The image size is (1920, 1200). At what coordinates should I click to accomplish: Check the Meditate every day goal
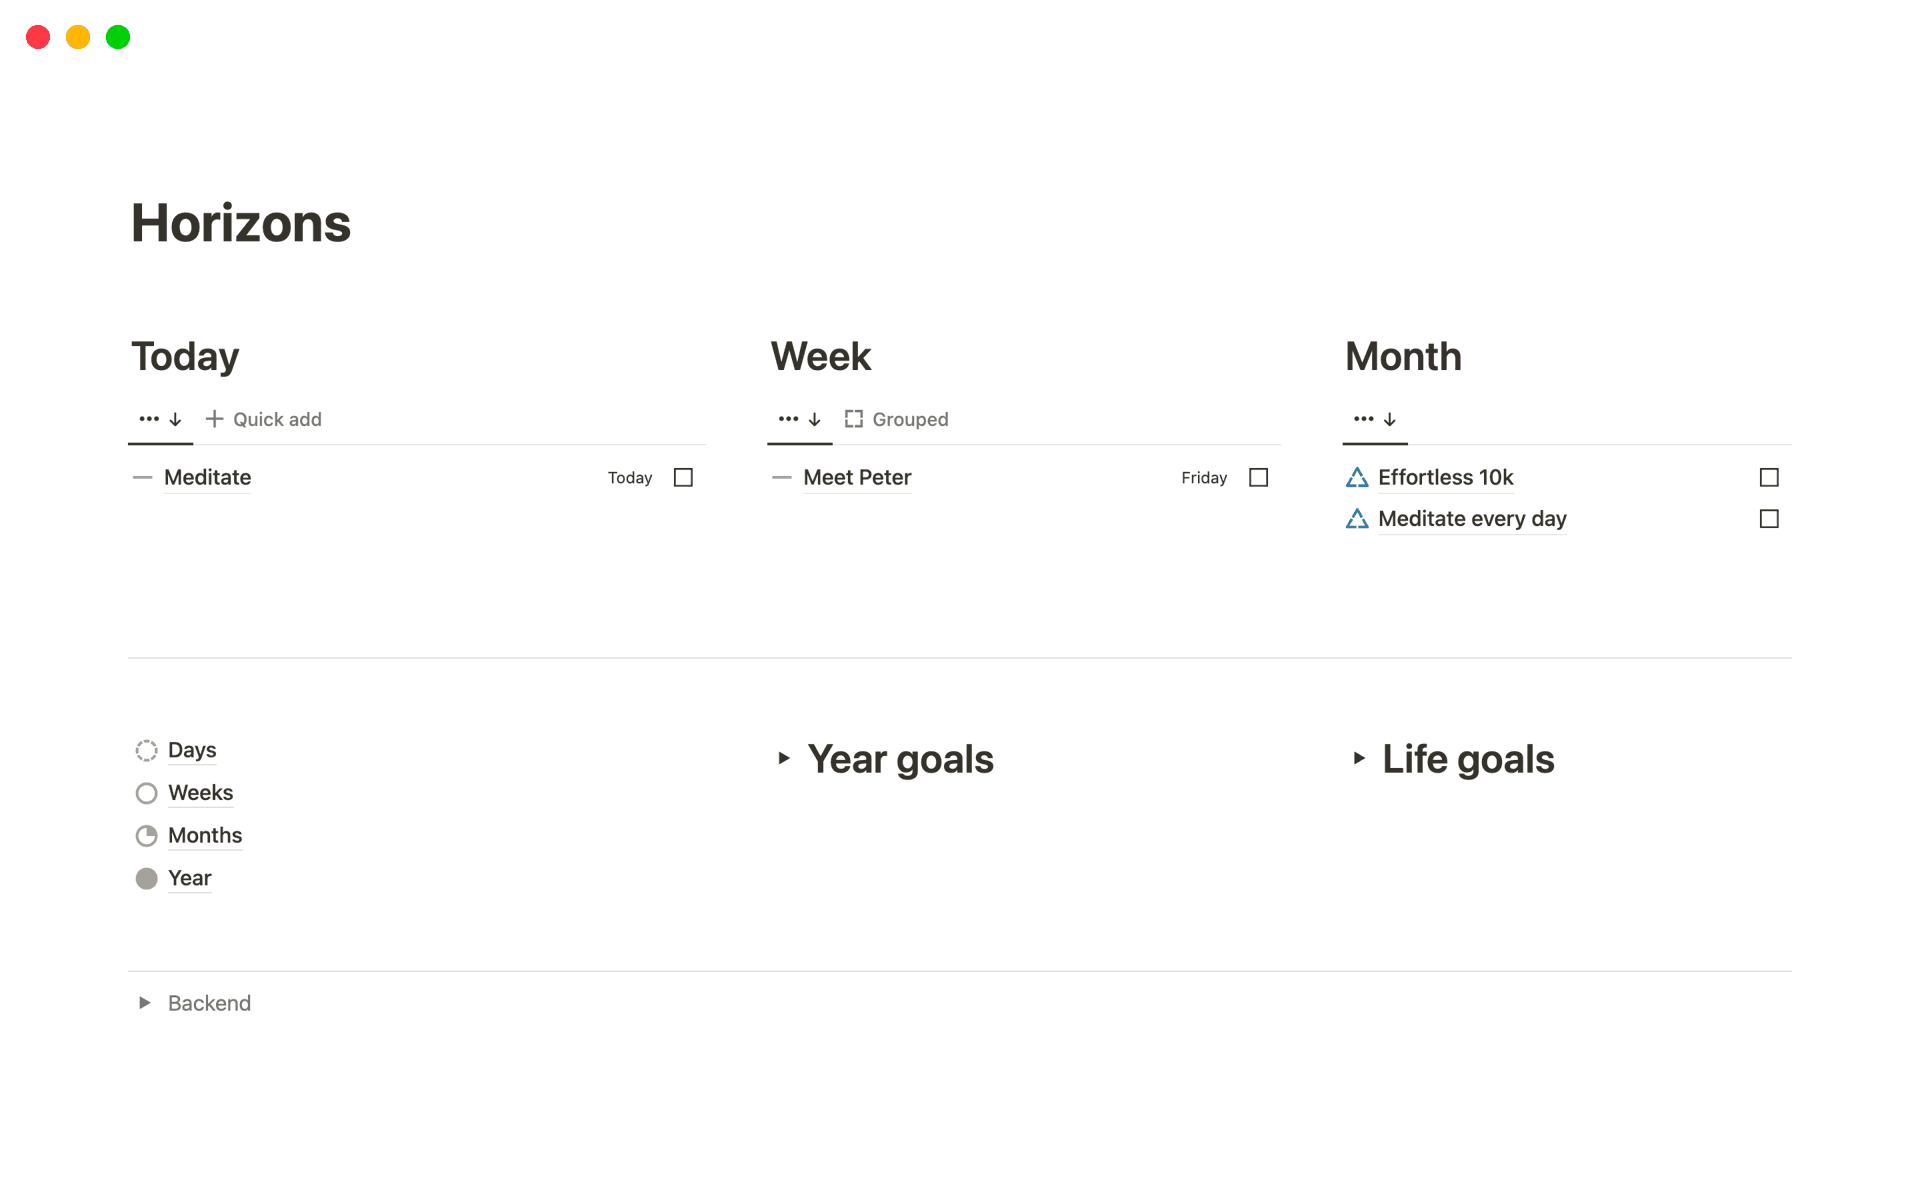pyautogui.click(x=1770, y=519)
